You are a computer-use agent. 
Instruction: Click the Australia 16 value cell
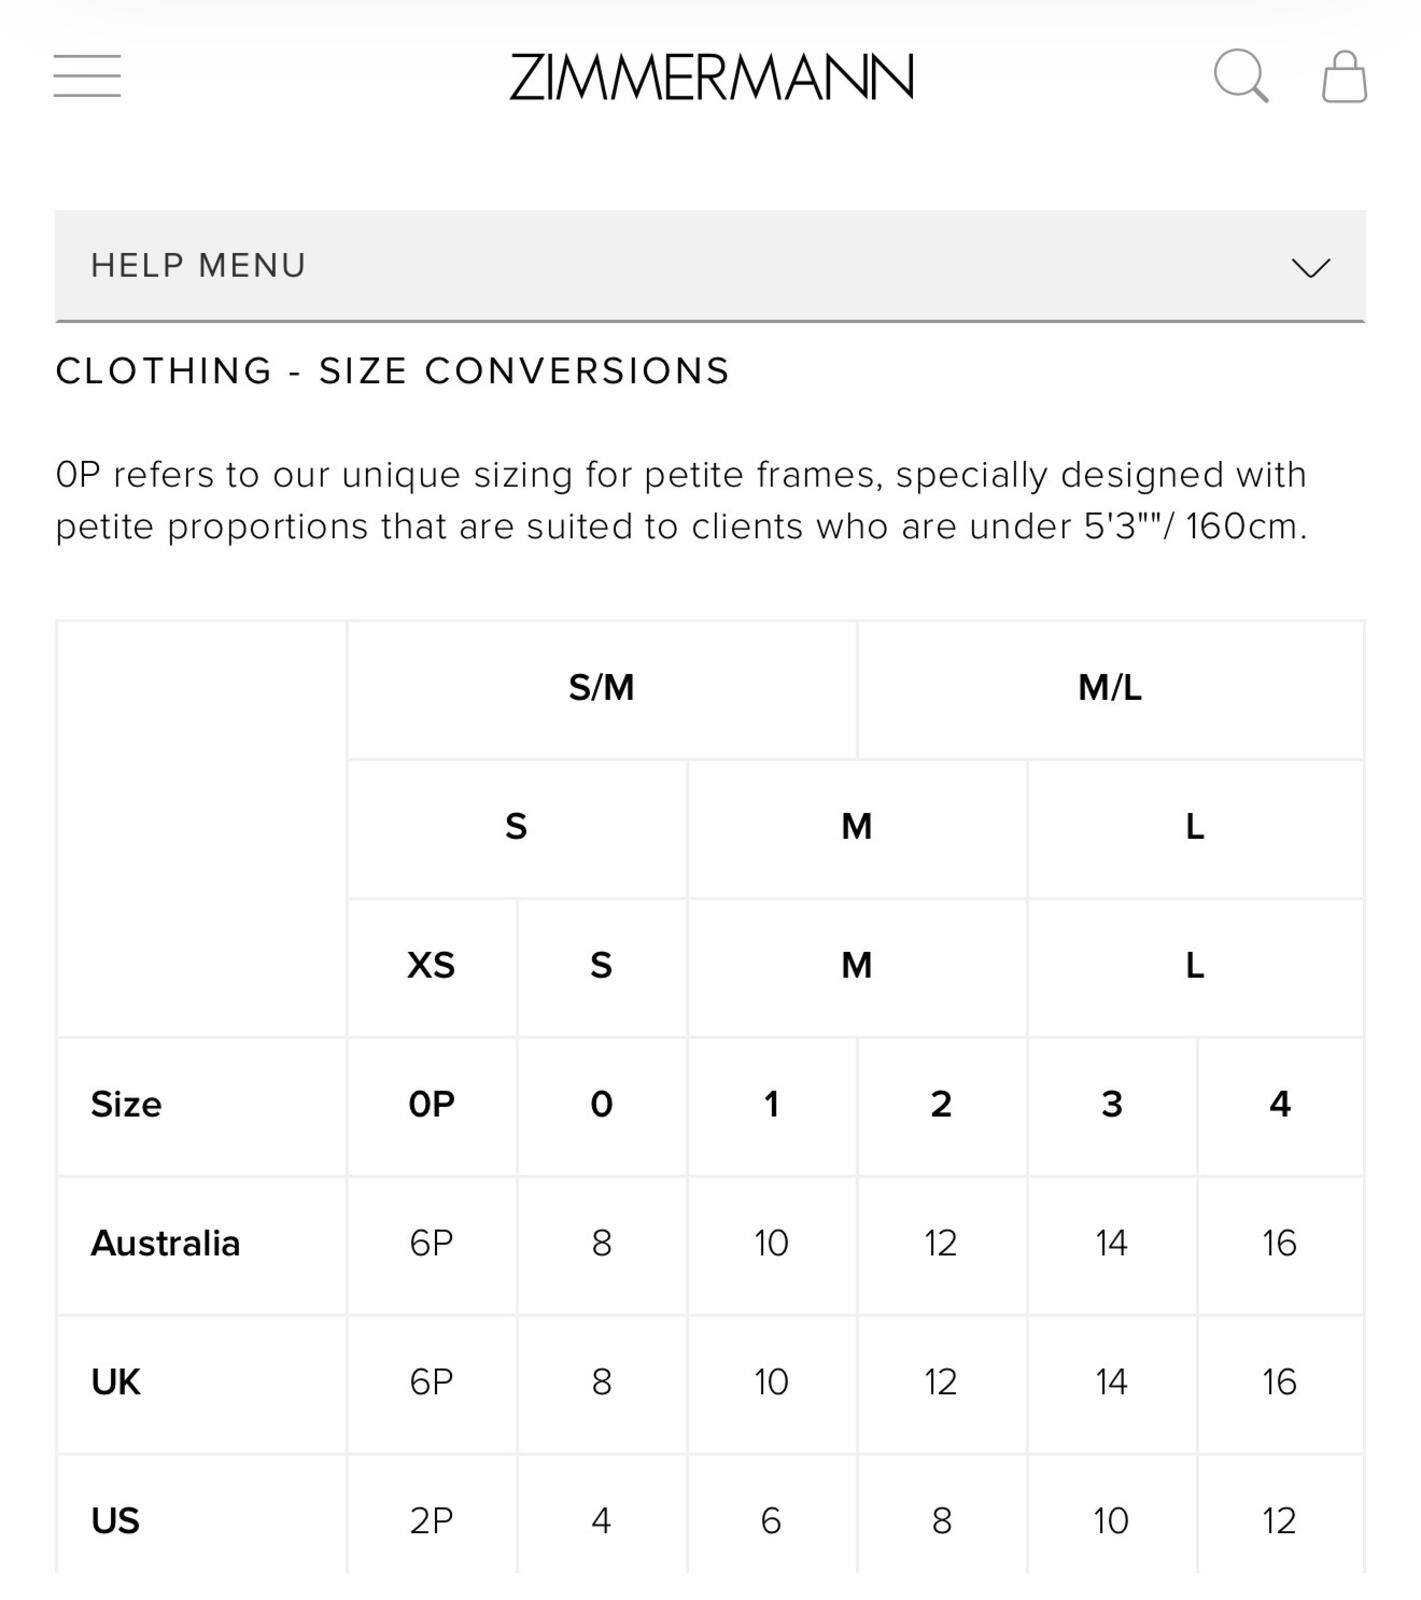[x=1280, y=1245]
